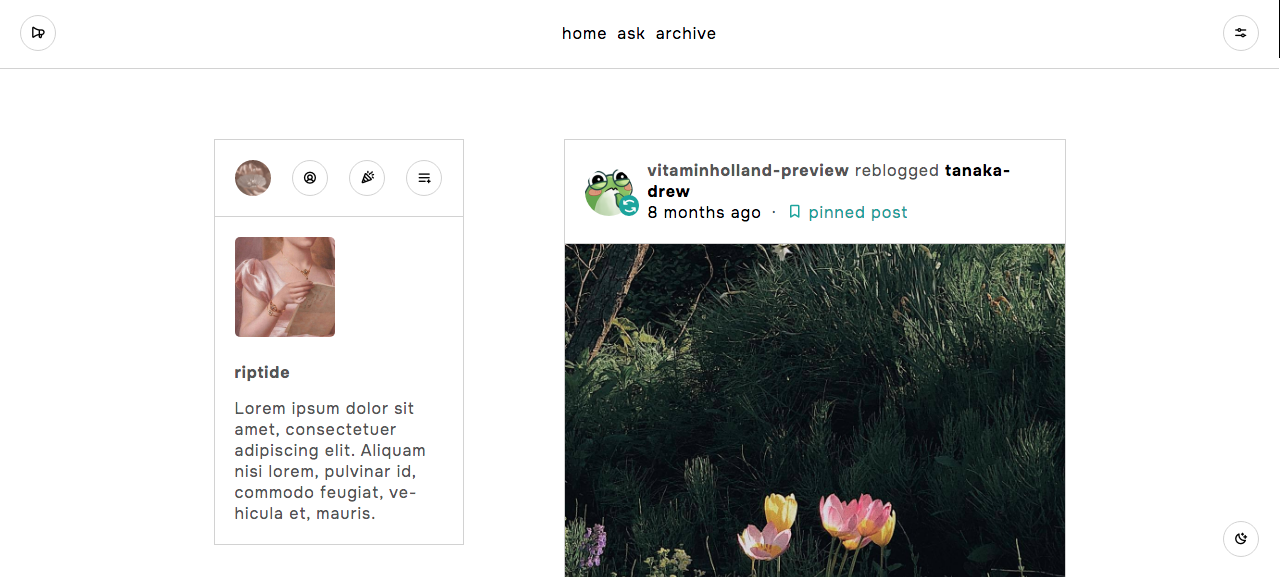Click the frog avatar on the post header
Screen dimensions: 1280x577
609,191
